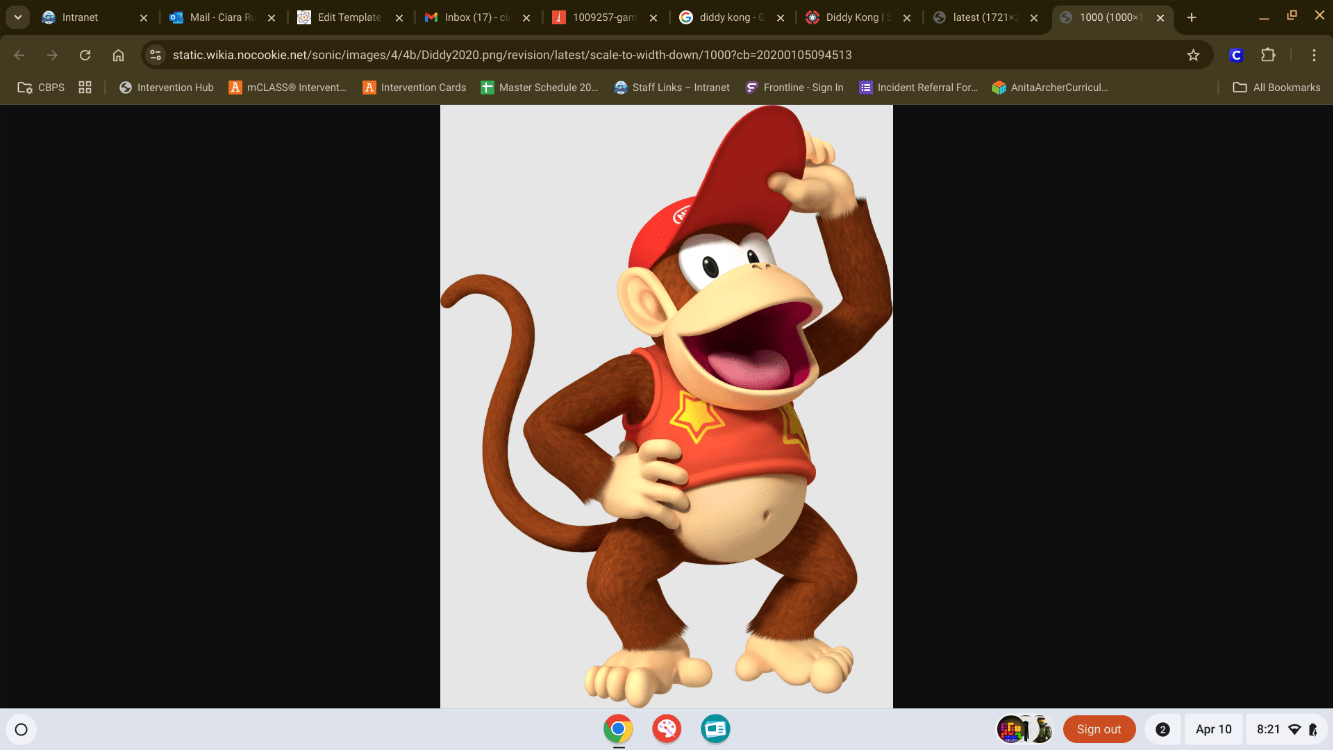Open the teal news app on shelf
Screen dimensions: 1333x750
click(x=715, y=729)
